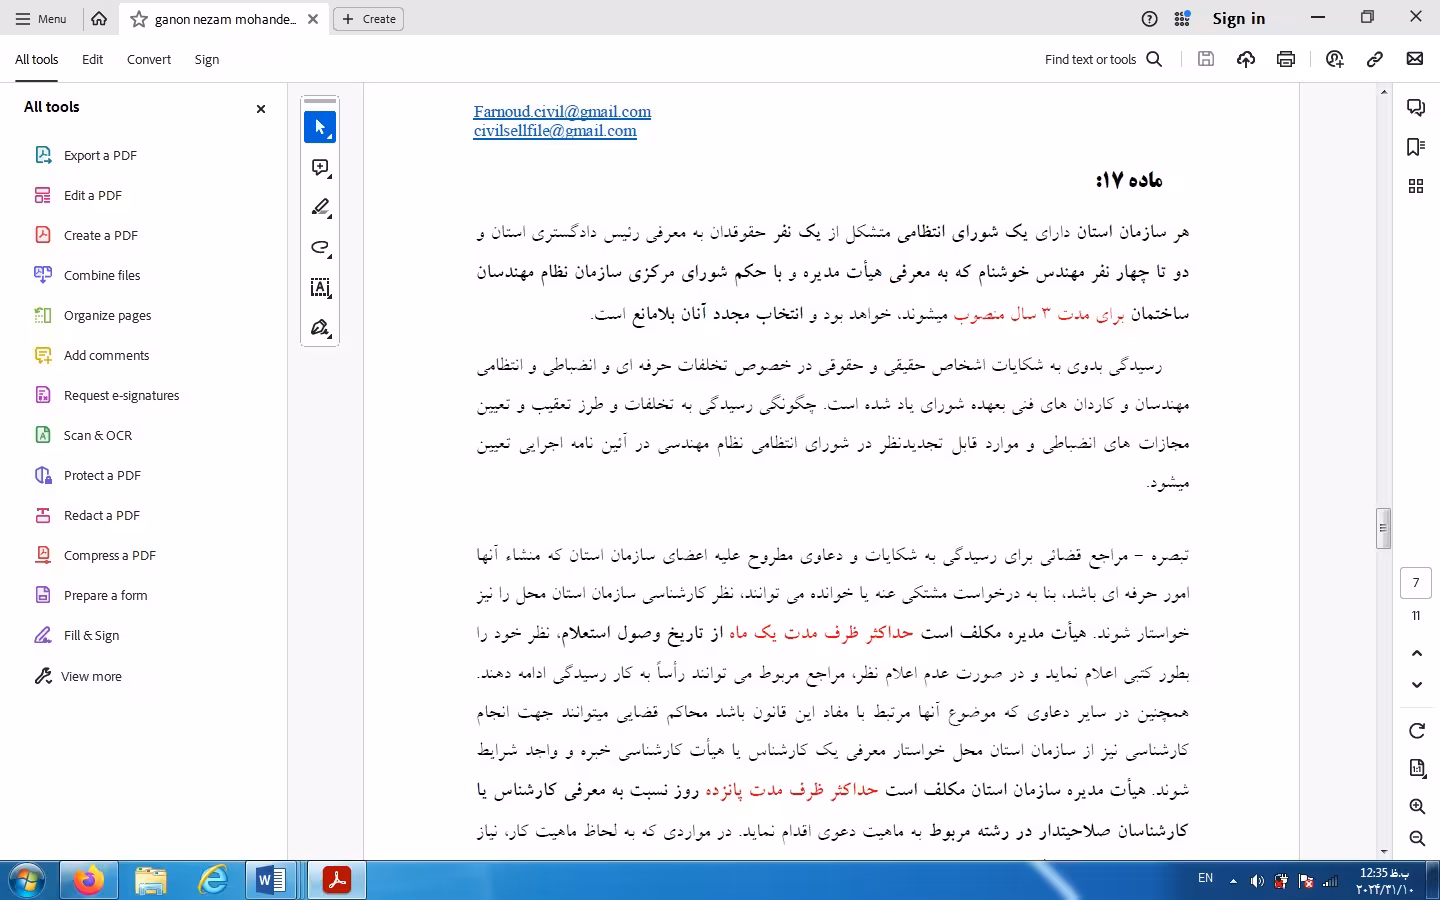The width and height of the screenshot is (1440, 900).
Task: Select the Fill & Sign pen tool
Action: point(318,328)
